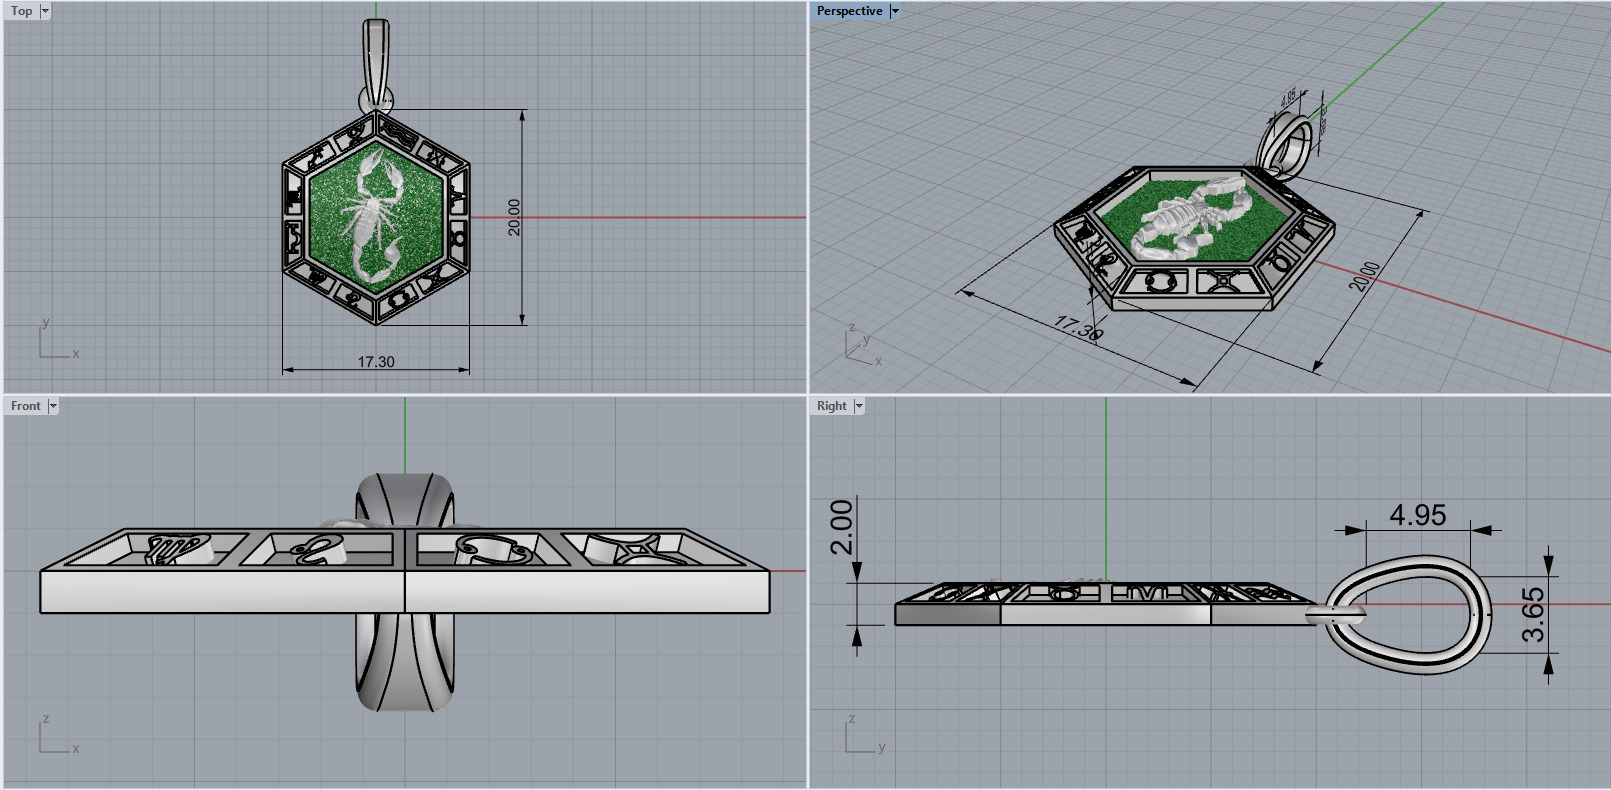Select the scorpion relief in Top view
1611x790 pixels.
[374, 215]
